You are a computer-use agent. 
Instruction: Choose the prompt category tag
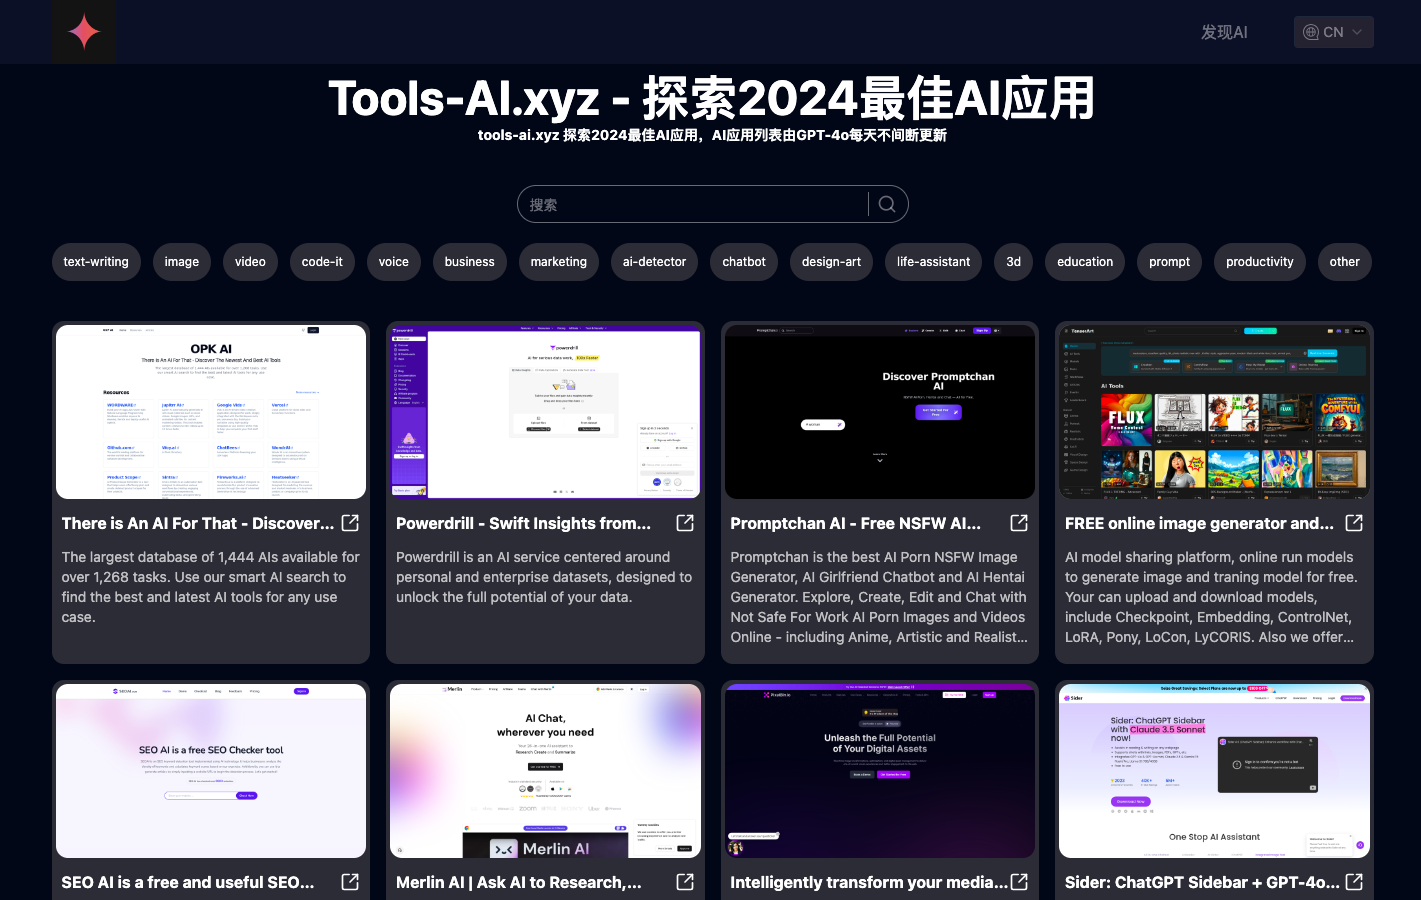coord(1169,262)
